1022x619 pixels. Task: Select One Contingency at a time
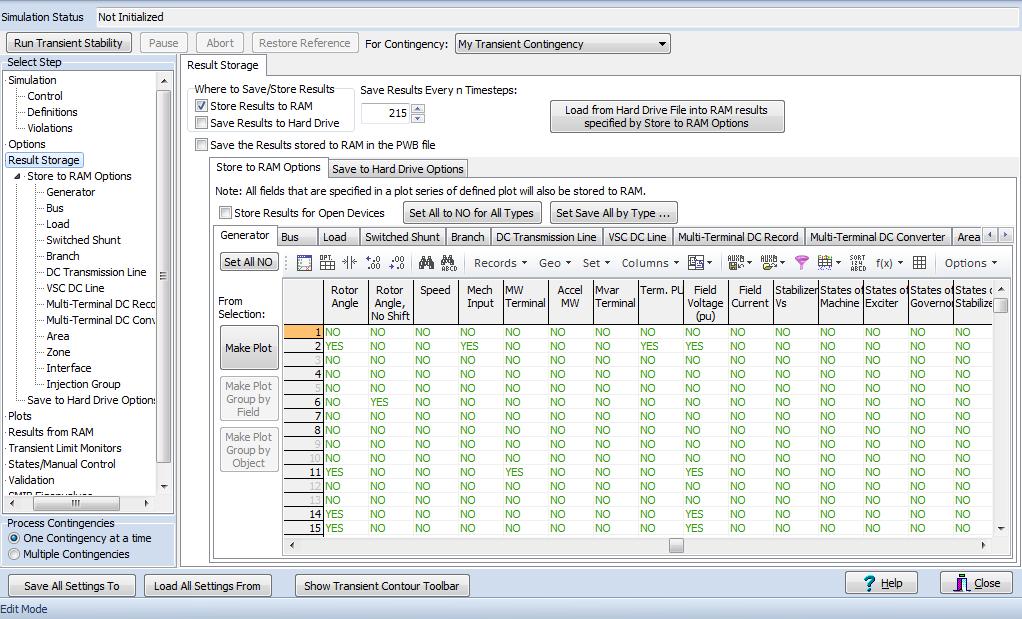coord(14,538)
